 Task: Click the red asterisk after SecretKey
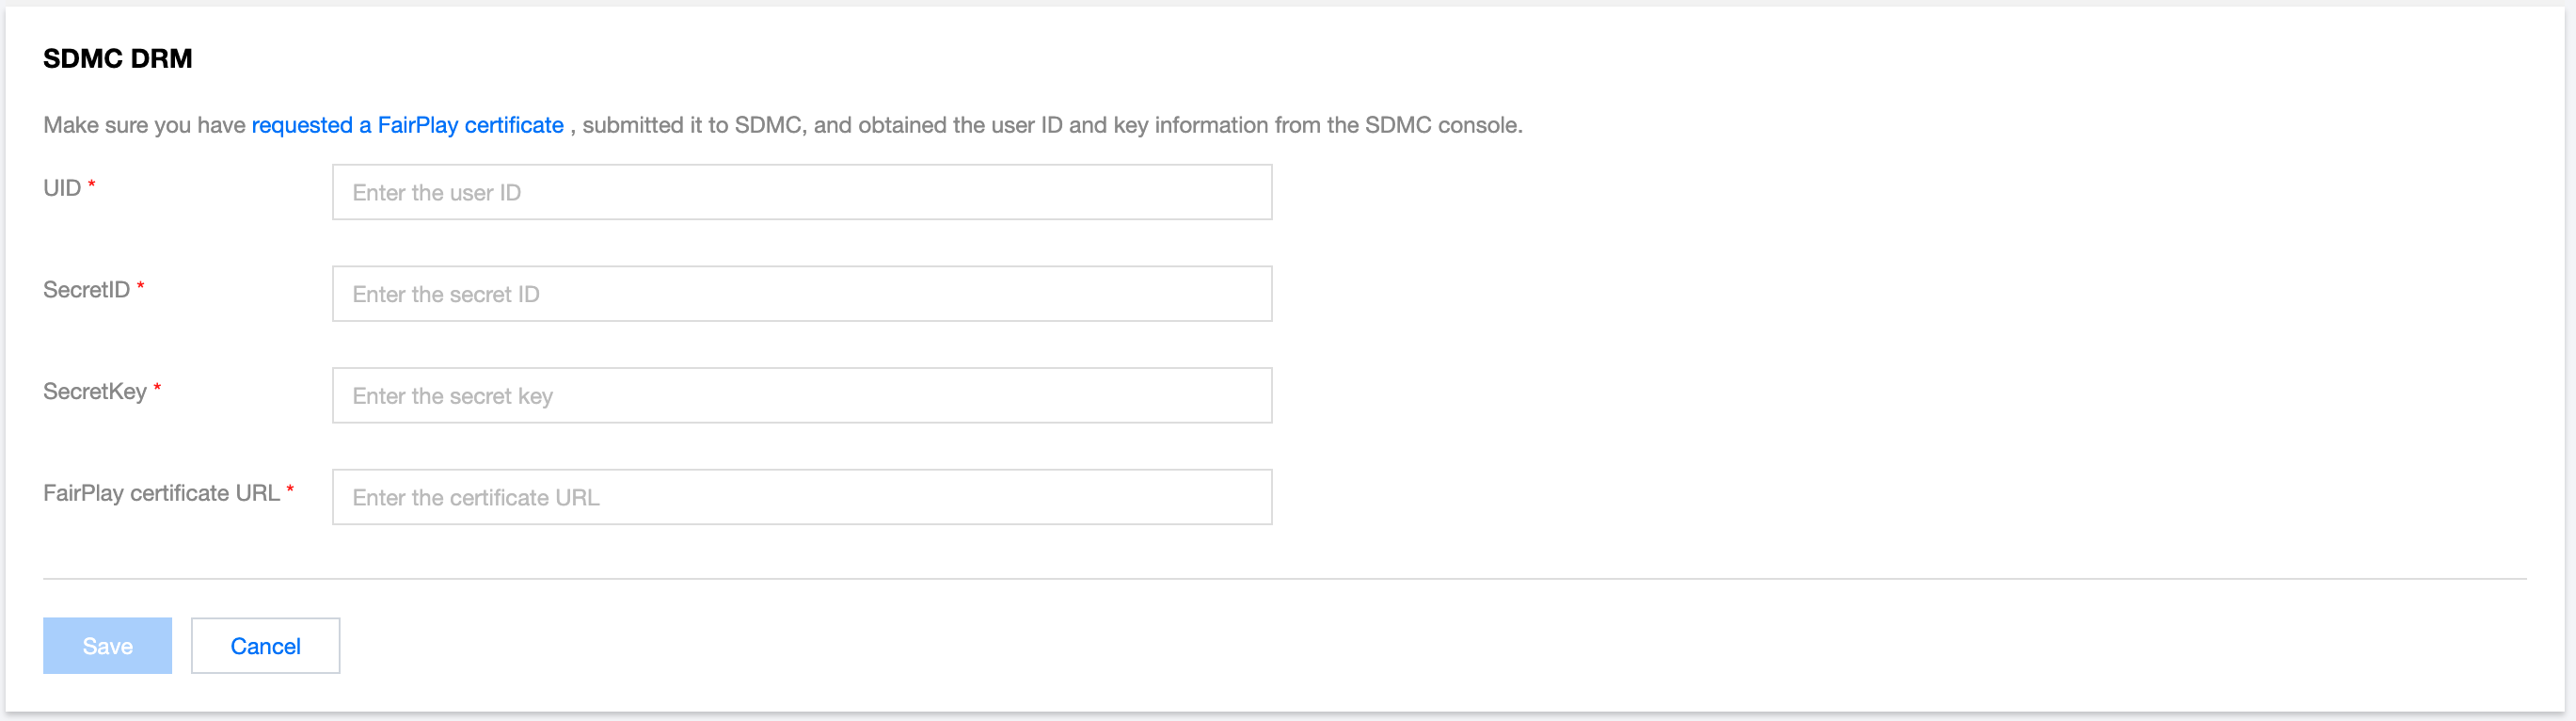tap(157, 388)
